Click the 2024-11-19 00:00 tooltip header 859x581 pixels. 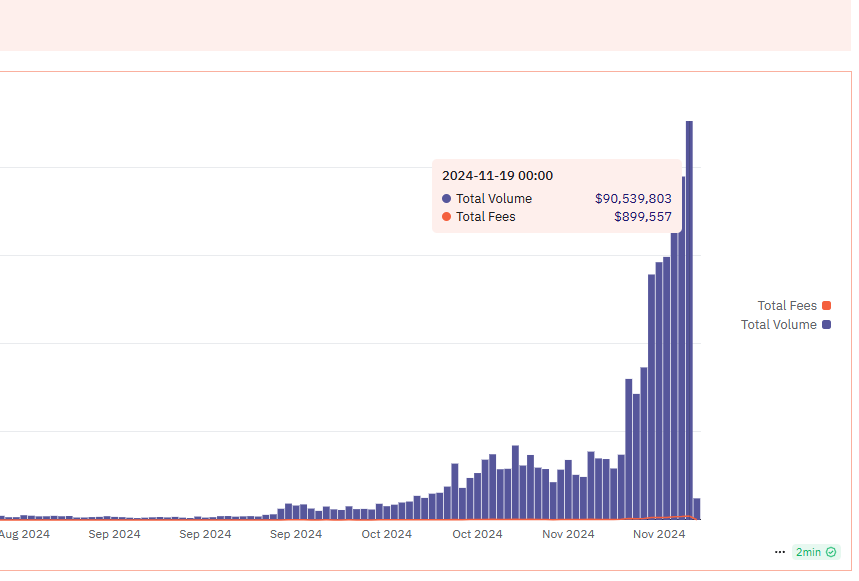coord(497,176)
